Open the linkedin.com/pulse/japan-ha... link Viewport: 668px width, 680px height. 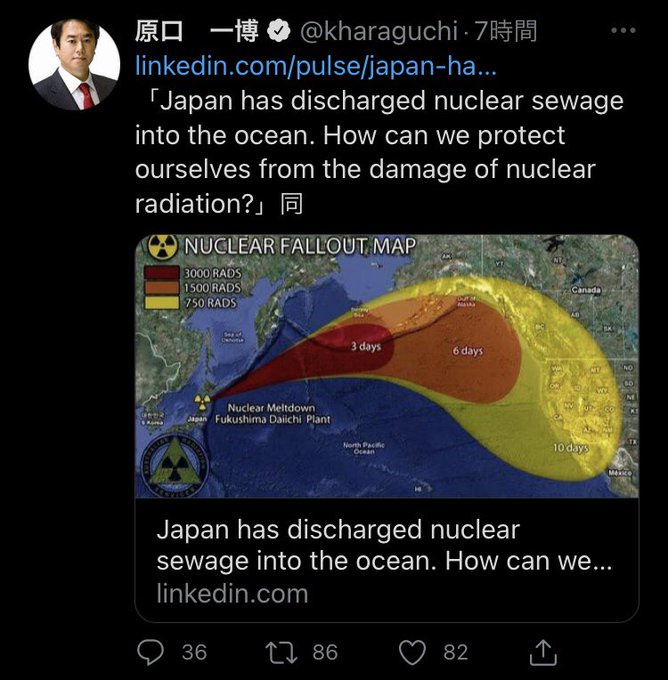pos(316,66)
